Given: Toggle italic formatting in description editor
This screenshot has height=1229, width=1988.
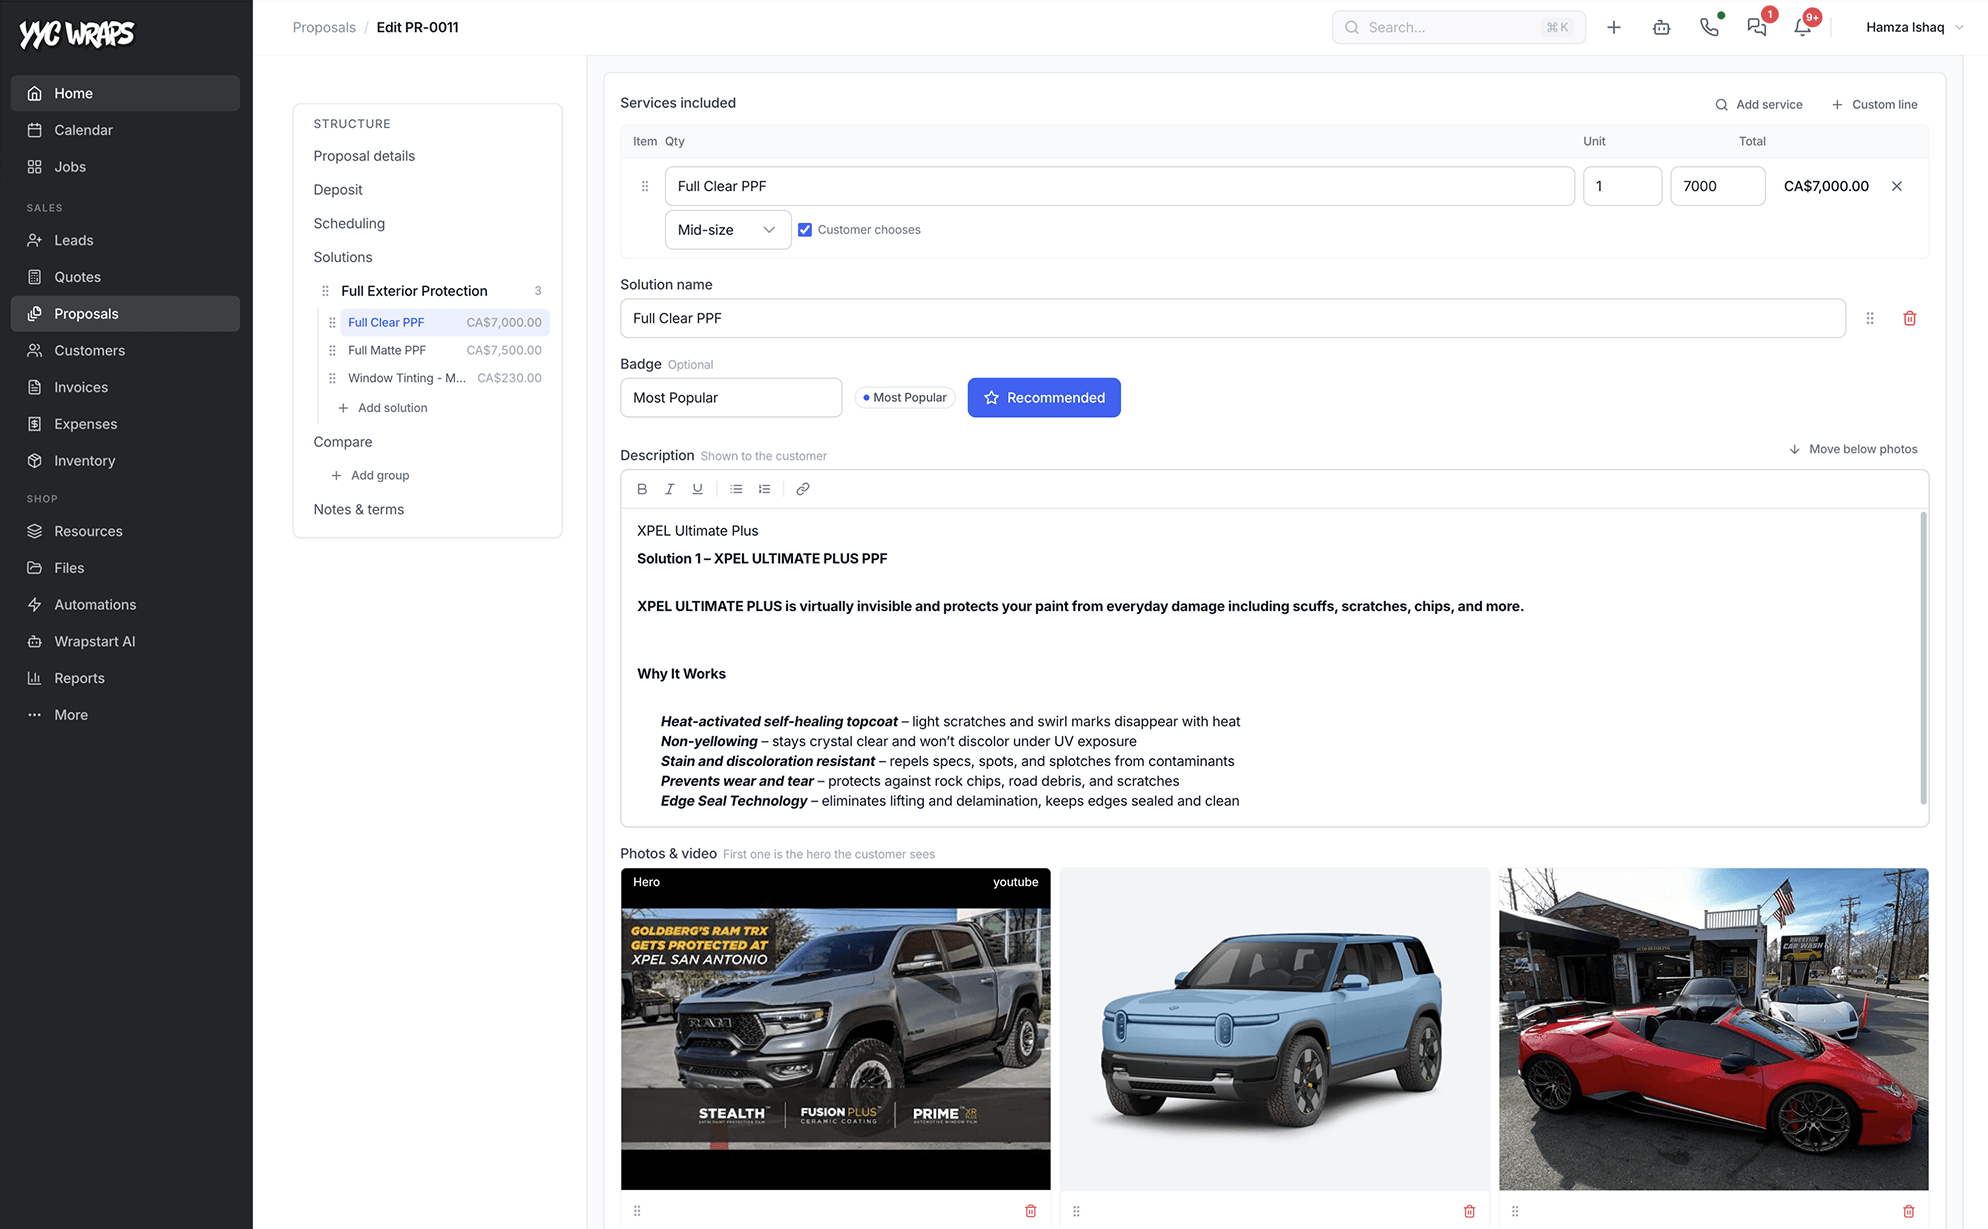Looking at the screenshot, I should tap(670, 489).
